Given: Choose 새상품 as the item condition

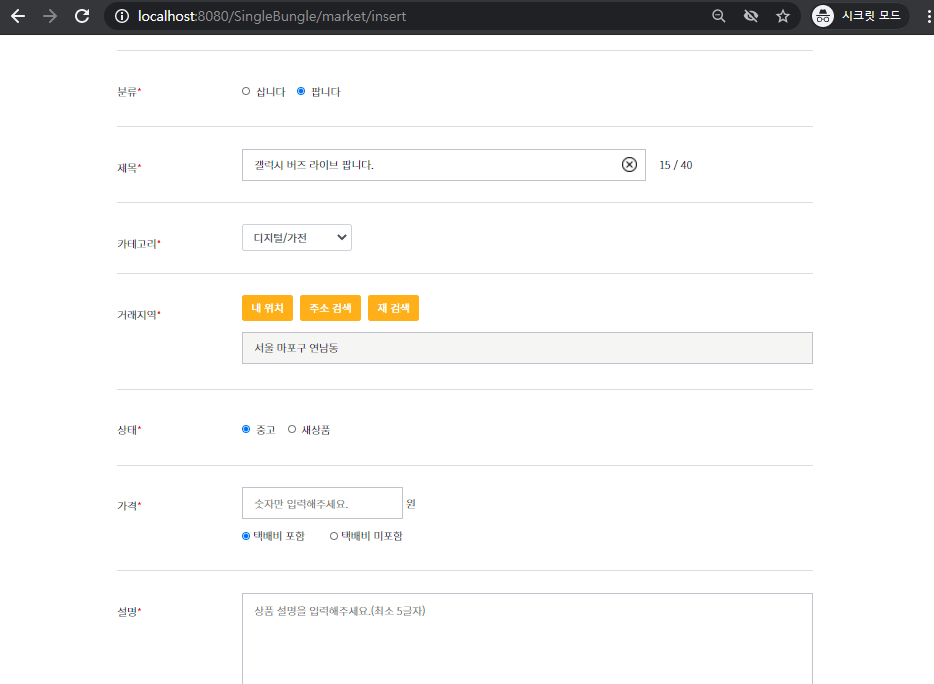Looking at the screenshot, I should point(292,428).
